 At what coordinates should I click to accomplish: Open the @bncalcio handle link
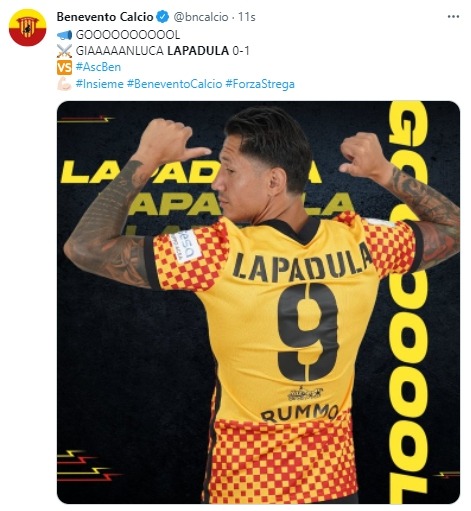pos(201,17)
